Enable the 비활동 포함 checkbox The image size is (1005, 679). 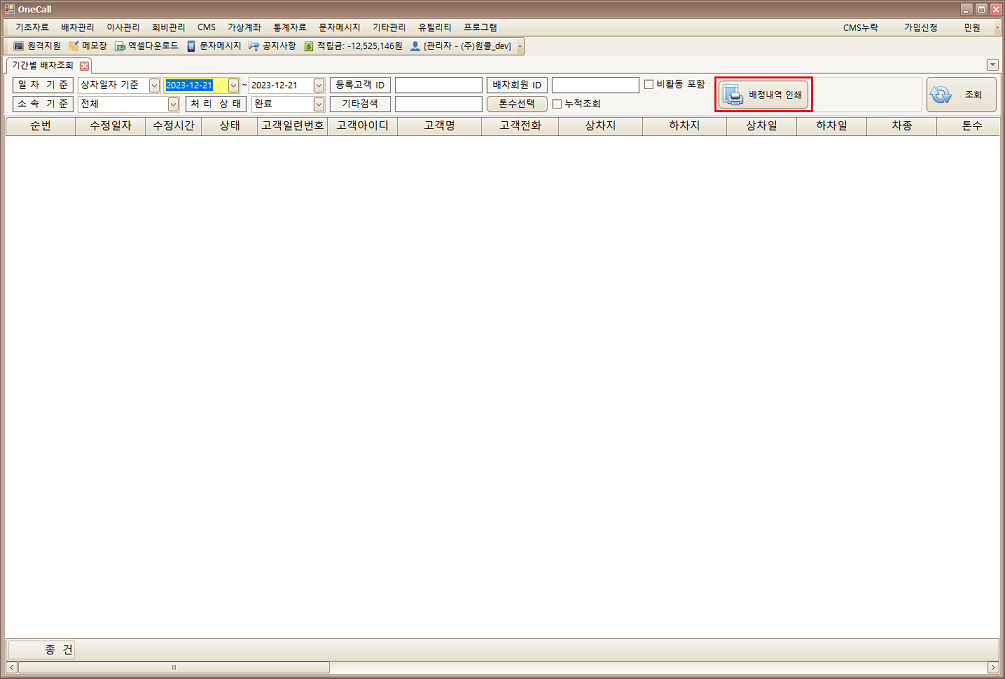pos(649,85)
